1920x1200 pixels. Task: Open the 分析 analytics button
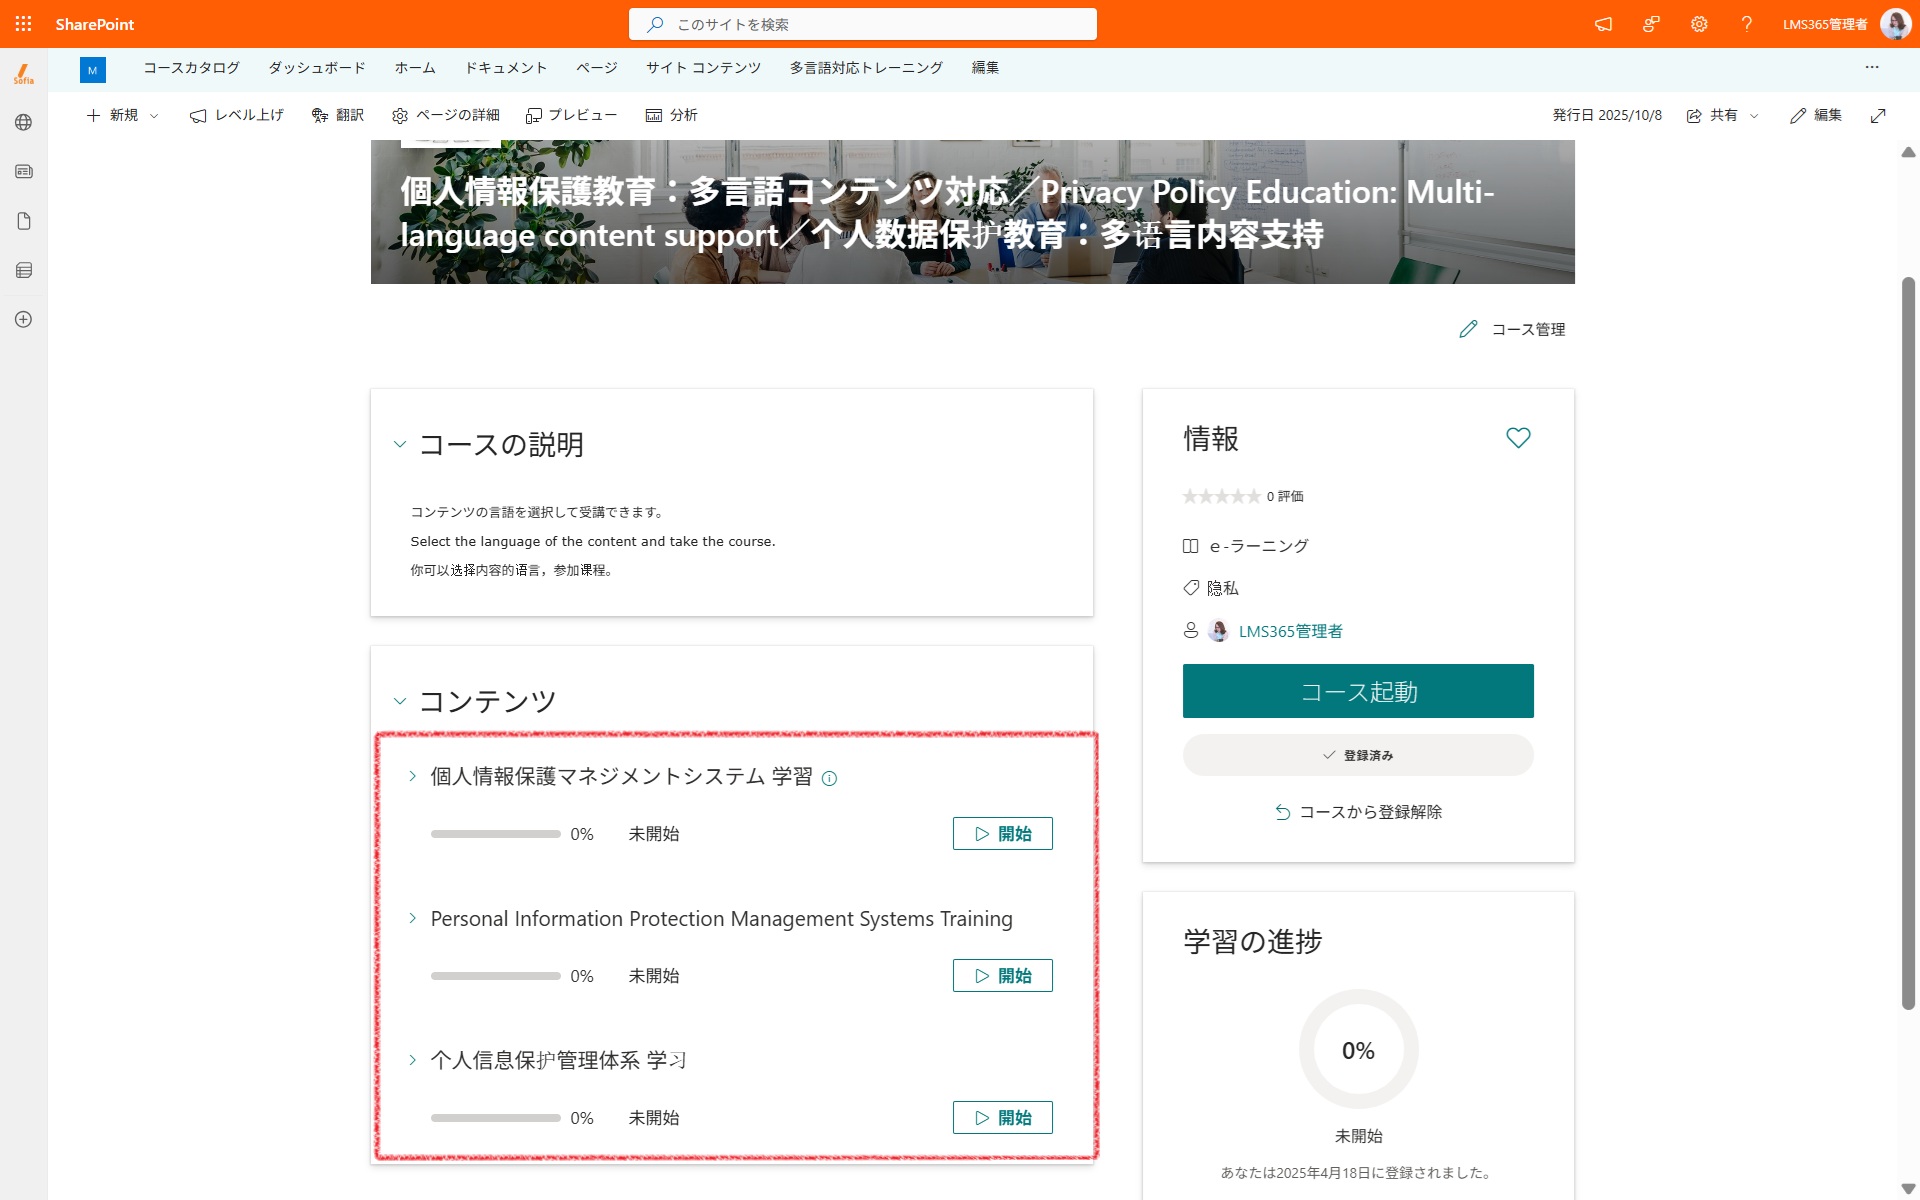tap(671, 115)
